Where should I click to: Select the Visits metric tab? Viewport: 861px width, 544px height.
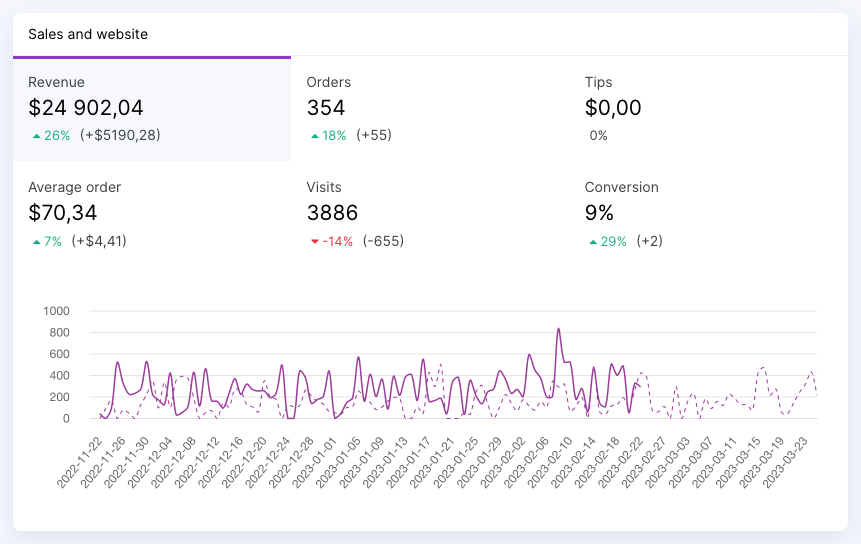430,213
